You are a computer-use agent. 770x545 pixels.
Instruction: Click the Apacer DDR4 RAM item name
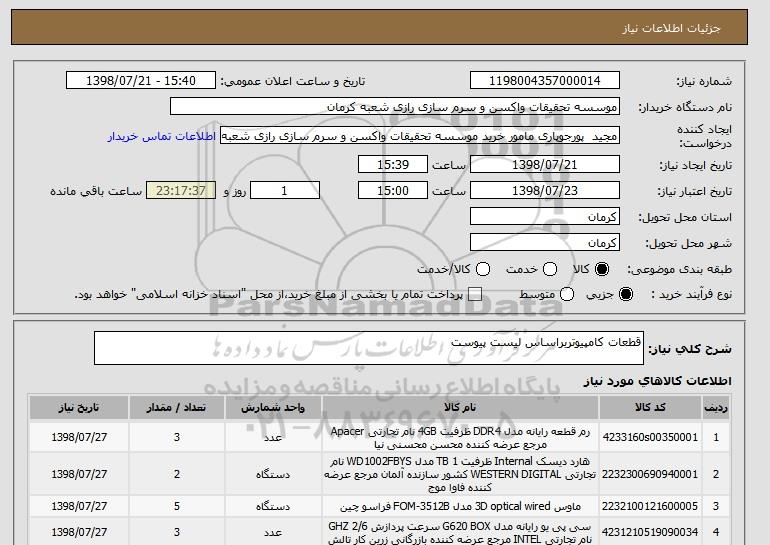pyautogui.click(x=460, y=438)
